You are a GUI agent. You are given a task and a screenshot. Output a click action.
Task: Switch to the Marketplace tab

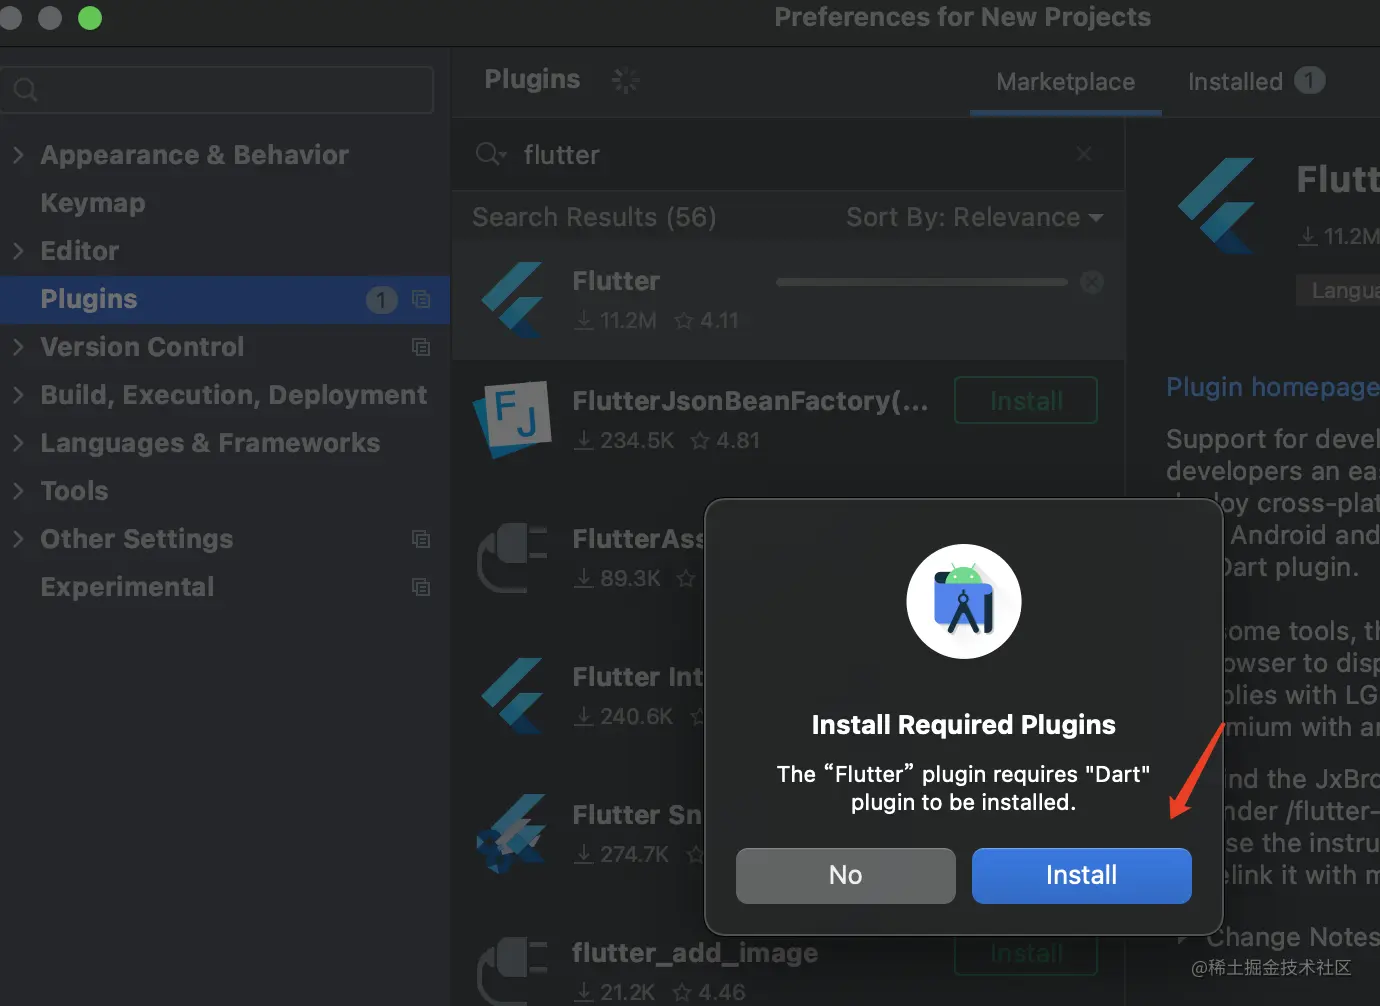pyautogui.click(x=1065, y=82)
